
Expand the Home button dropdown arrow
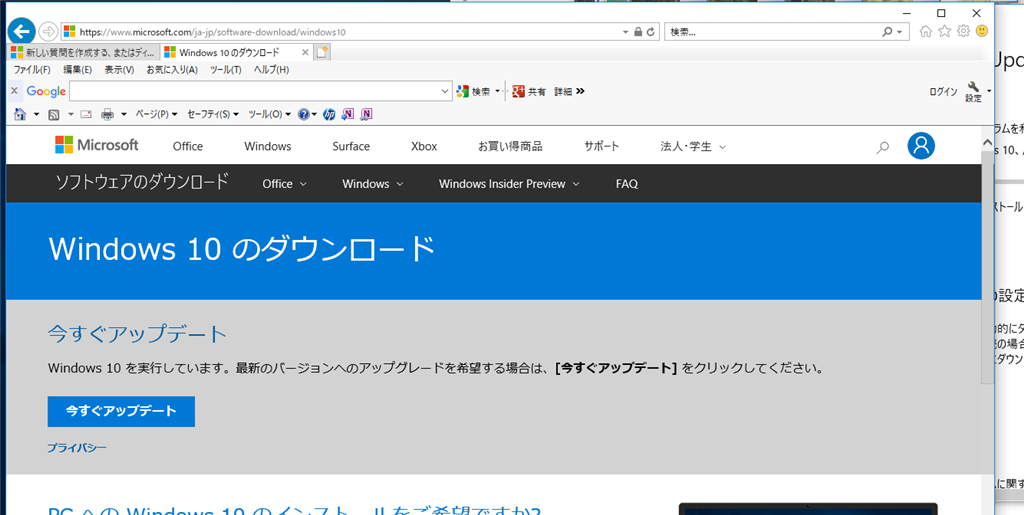click(36, 114)
